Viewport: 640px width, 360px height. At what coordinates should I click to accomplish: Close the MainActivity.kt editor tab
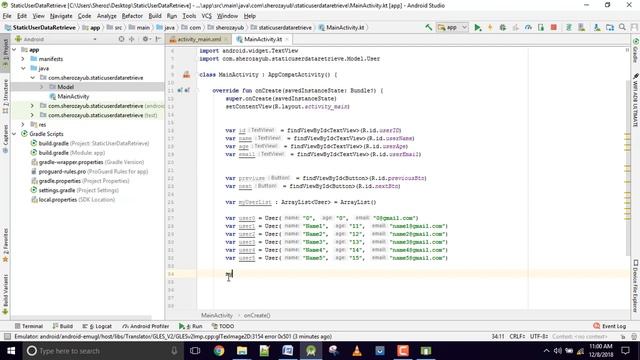(x=287, y=39)
